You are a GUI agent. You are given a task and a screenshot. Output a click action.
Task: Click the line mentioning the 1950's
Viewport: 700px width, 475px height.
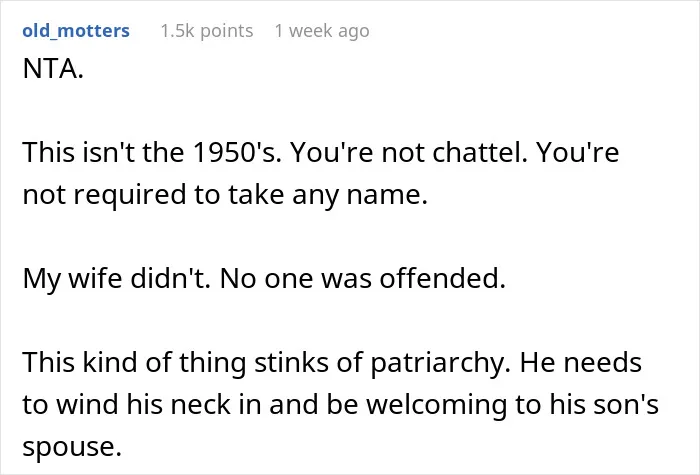click(x=321, y=152)
